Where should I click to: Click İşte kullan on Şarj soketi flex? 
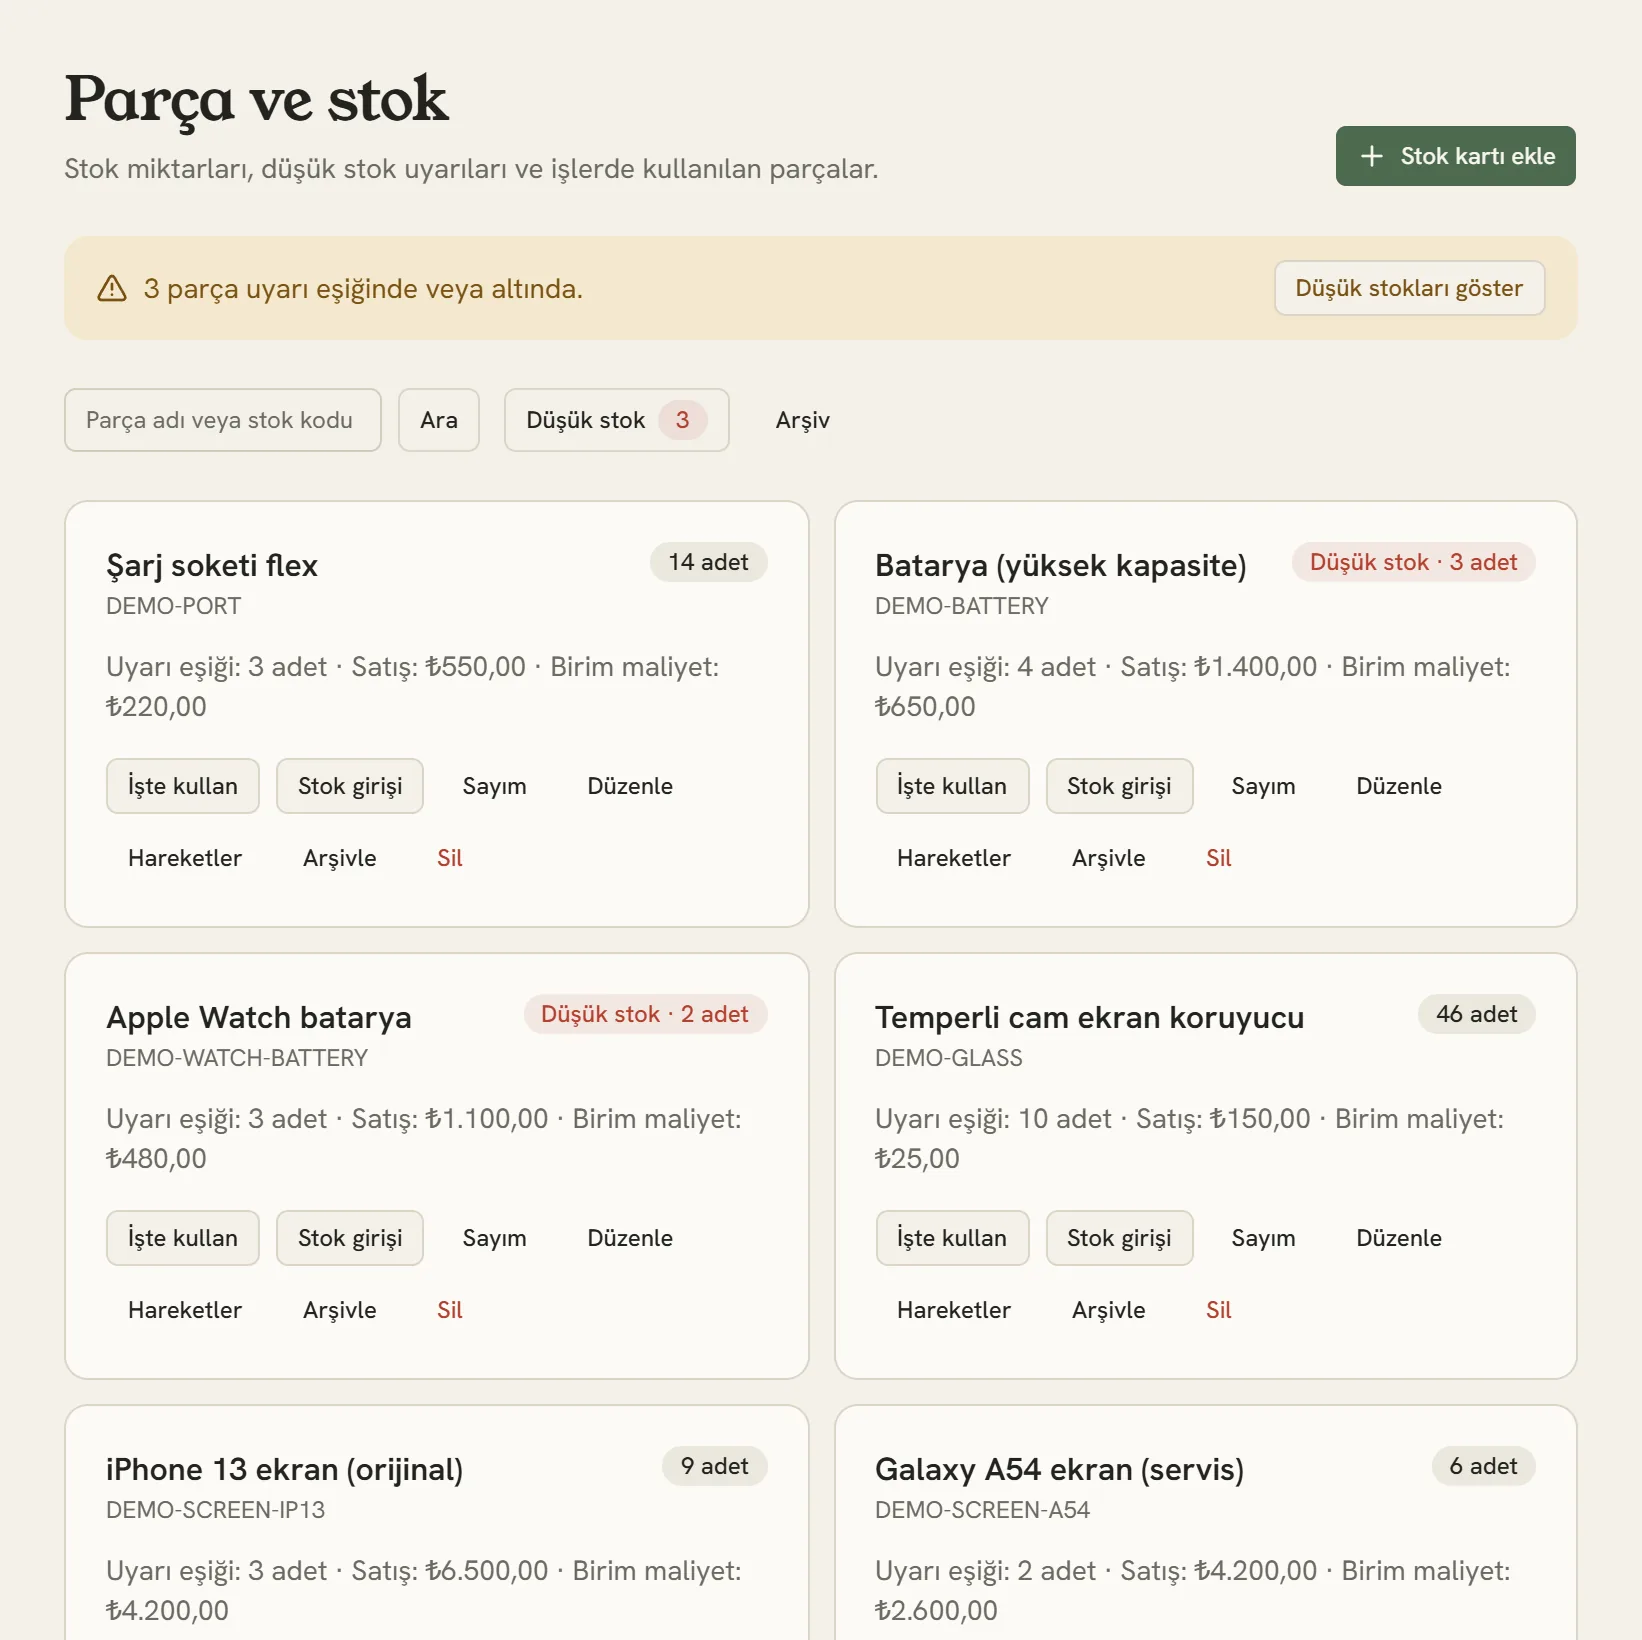(x=183, y=786)
